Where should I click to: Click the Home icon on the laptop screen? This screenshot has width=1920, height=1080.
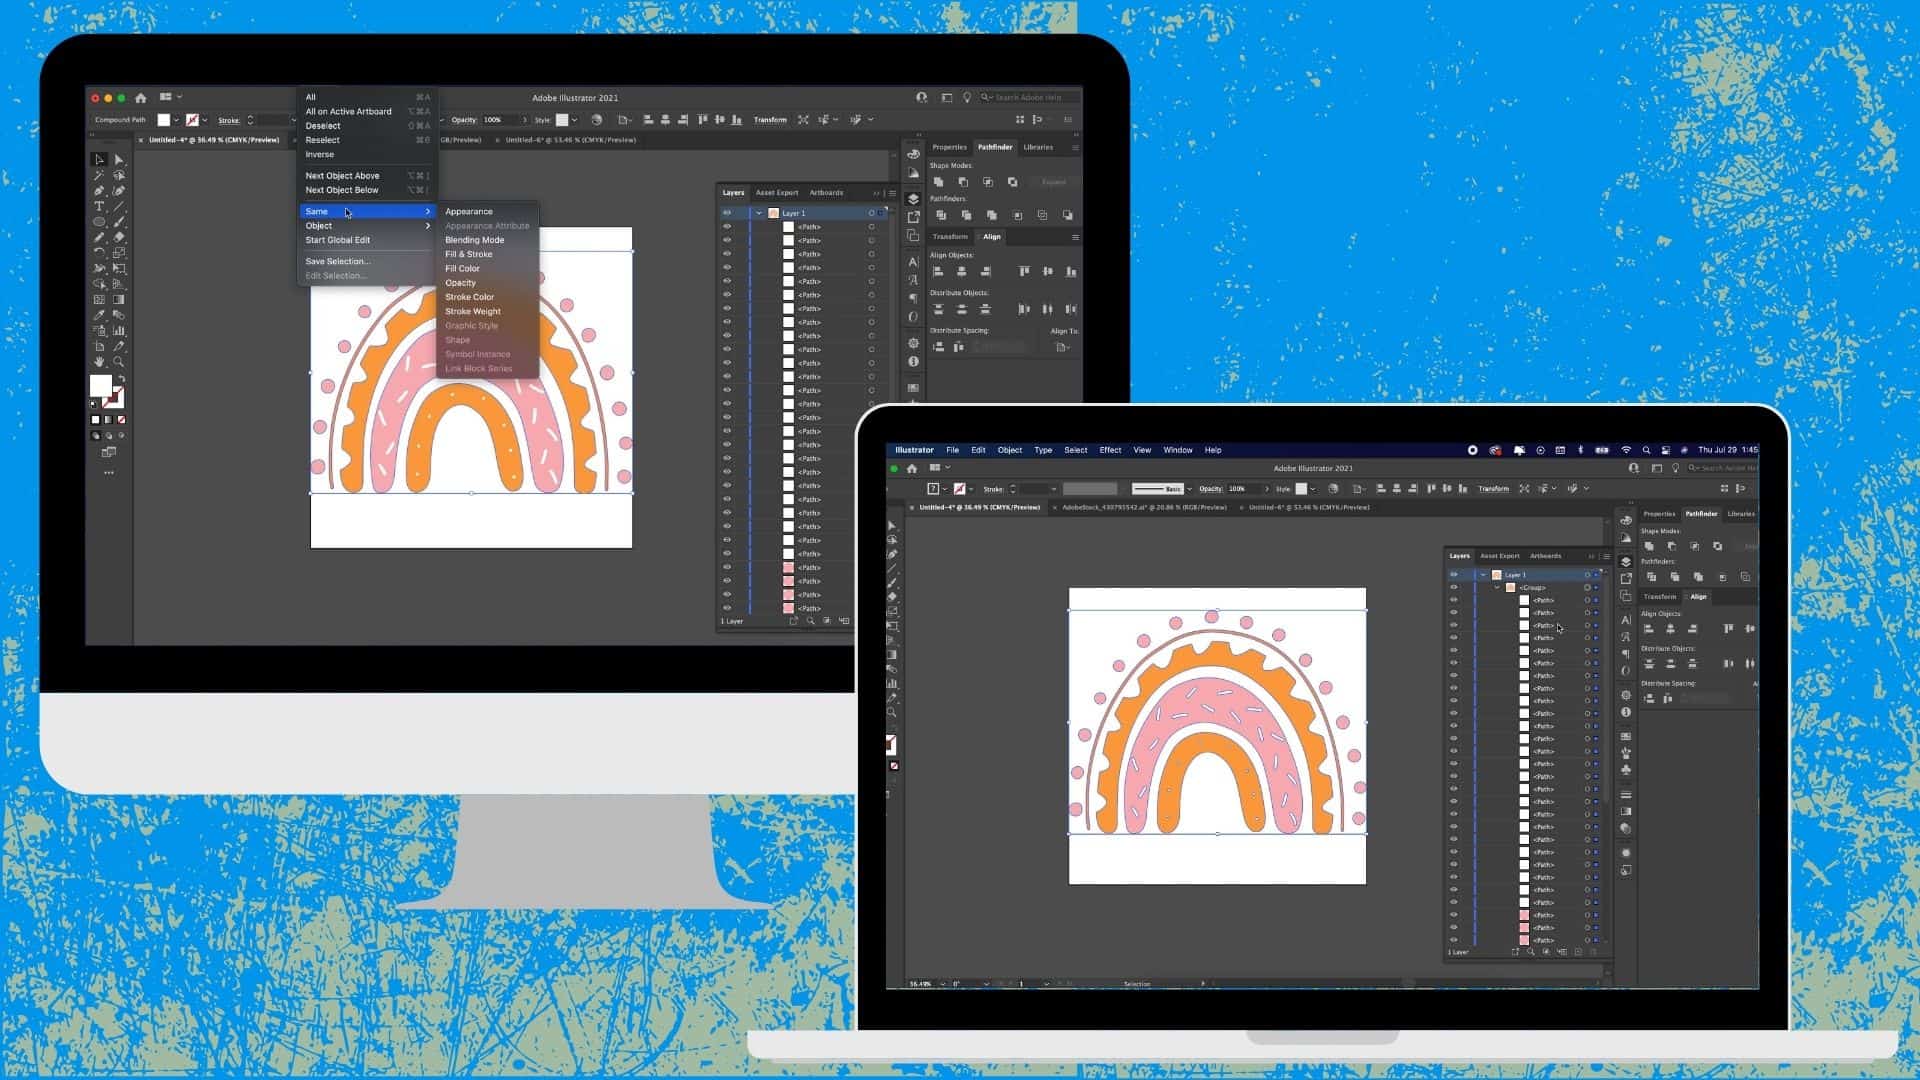[912, 468]
